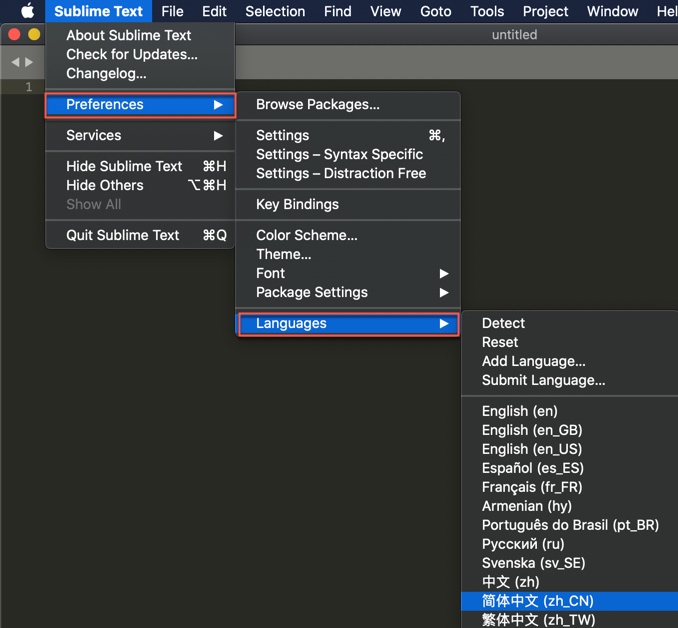Open the Apple menu

click(28, 11)
